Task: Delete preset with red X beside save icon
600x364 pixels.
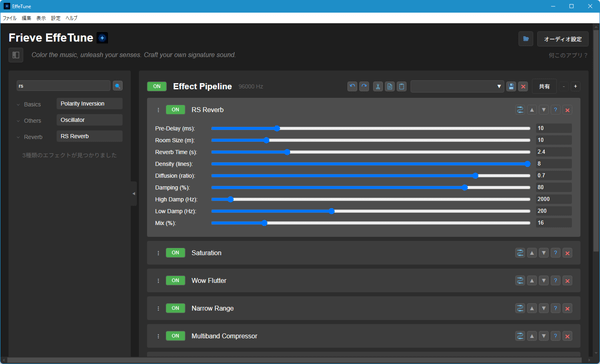Action: 523,87
